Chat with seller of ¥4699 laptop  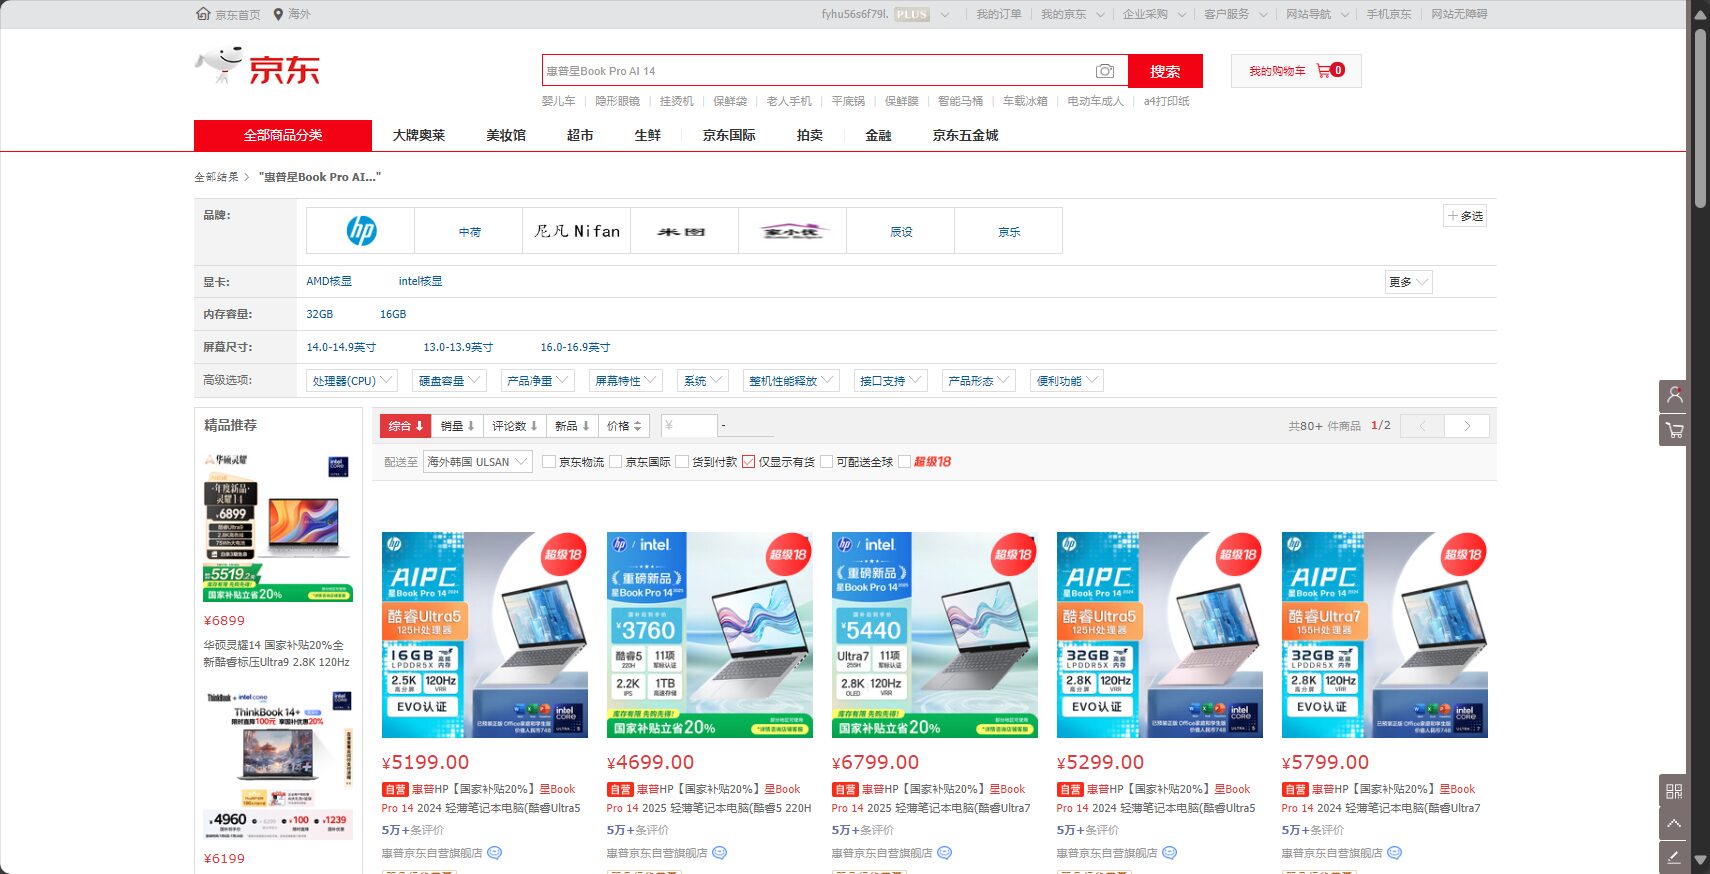(719, 853)
